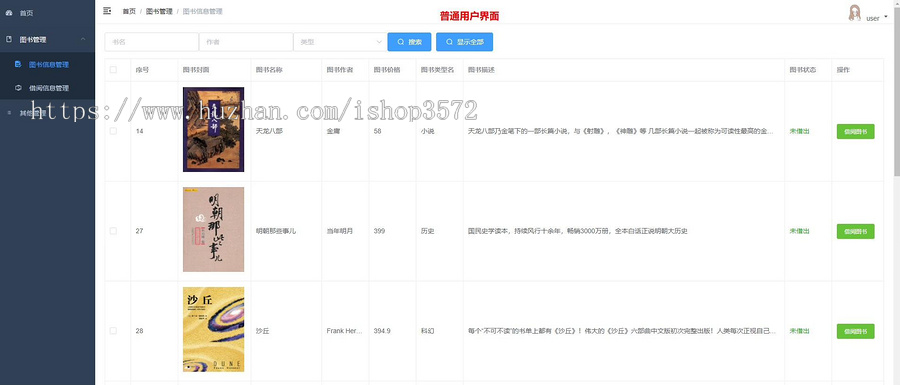
Task: Click the 明朝那些事儿 book cover thumbnail
Action: click(x=214, y=229)
